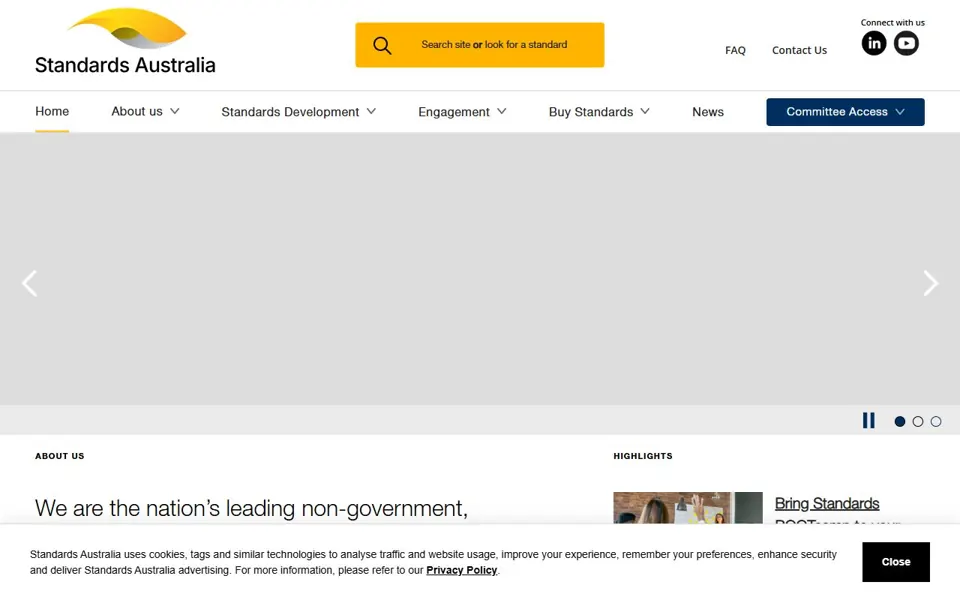Select the third carousel slide dot
Image resolution: width=960 pixels, height=600 pixels.
936,421
